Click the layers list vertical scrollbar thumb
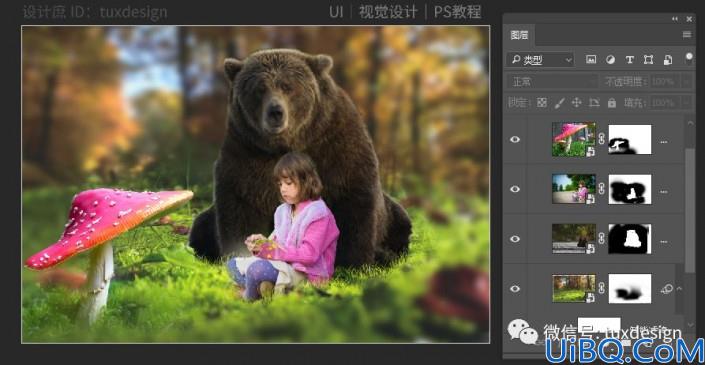705x365 pixels. pyautogui.click(x=690, y=210)
